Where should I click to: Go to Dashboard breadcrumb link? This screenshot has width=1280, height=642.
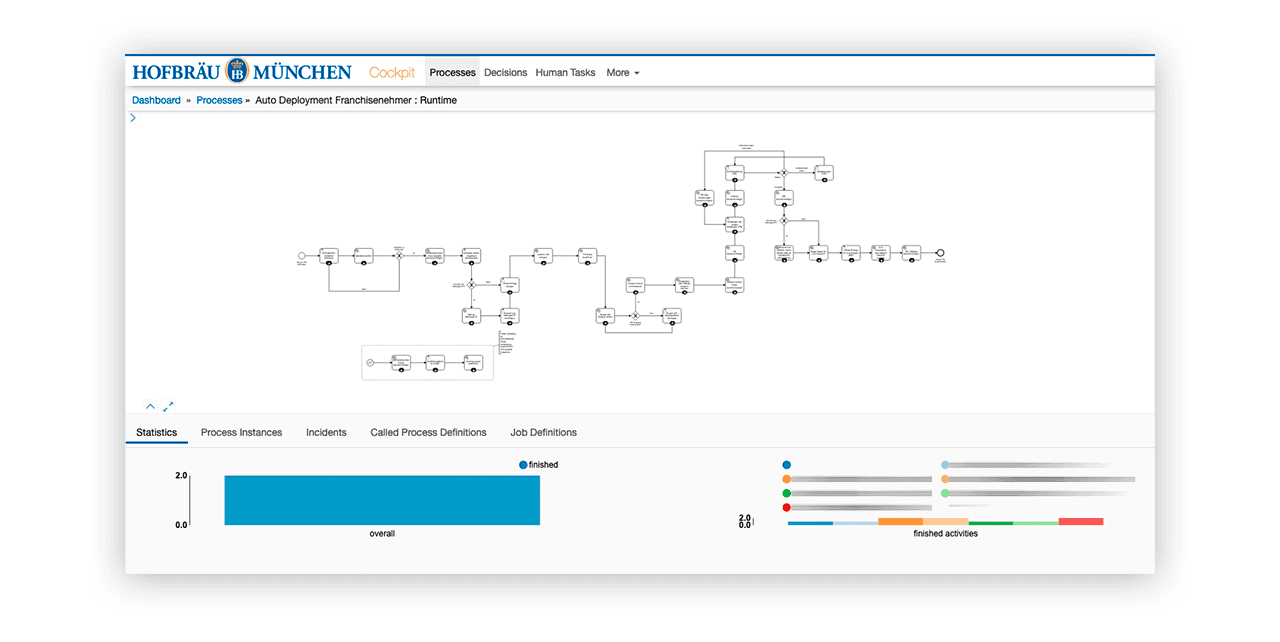[156, 100]
